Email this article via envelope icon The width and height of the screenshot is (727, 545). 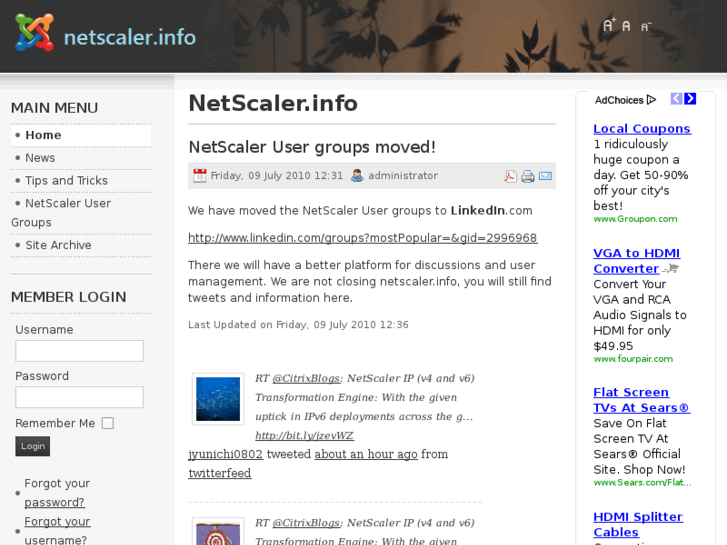tap(545, 176)
